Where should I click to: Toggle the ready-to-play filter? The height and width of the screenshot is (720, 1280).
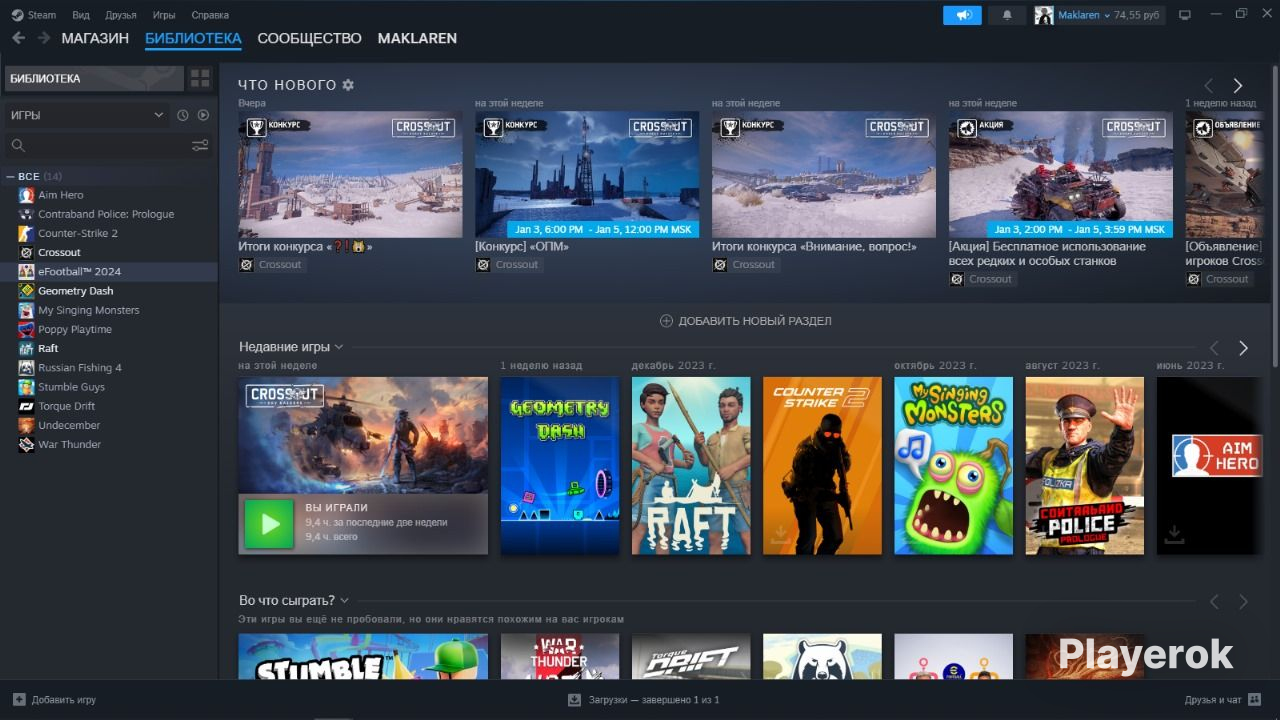click(x=203, y=115)
